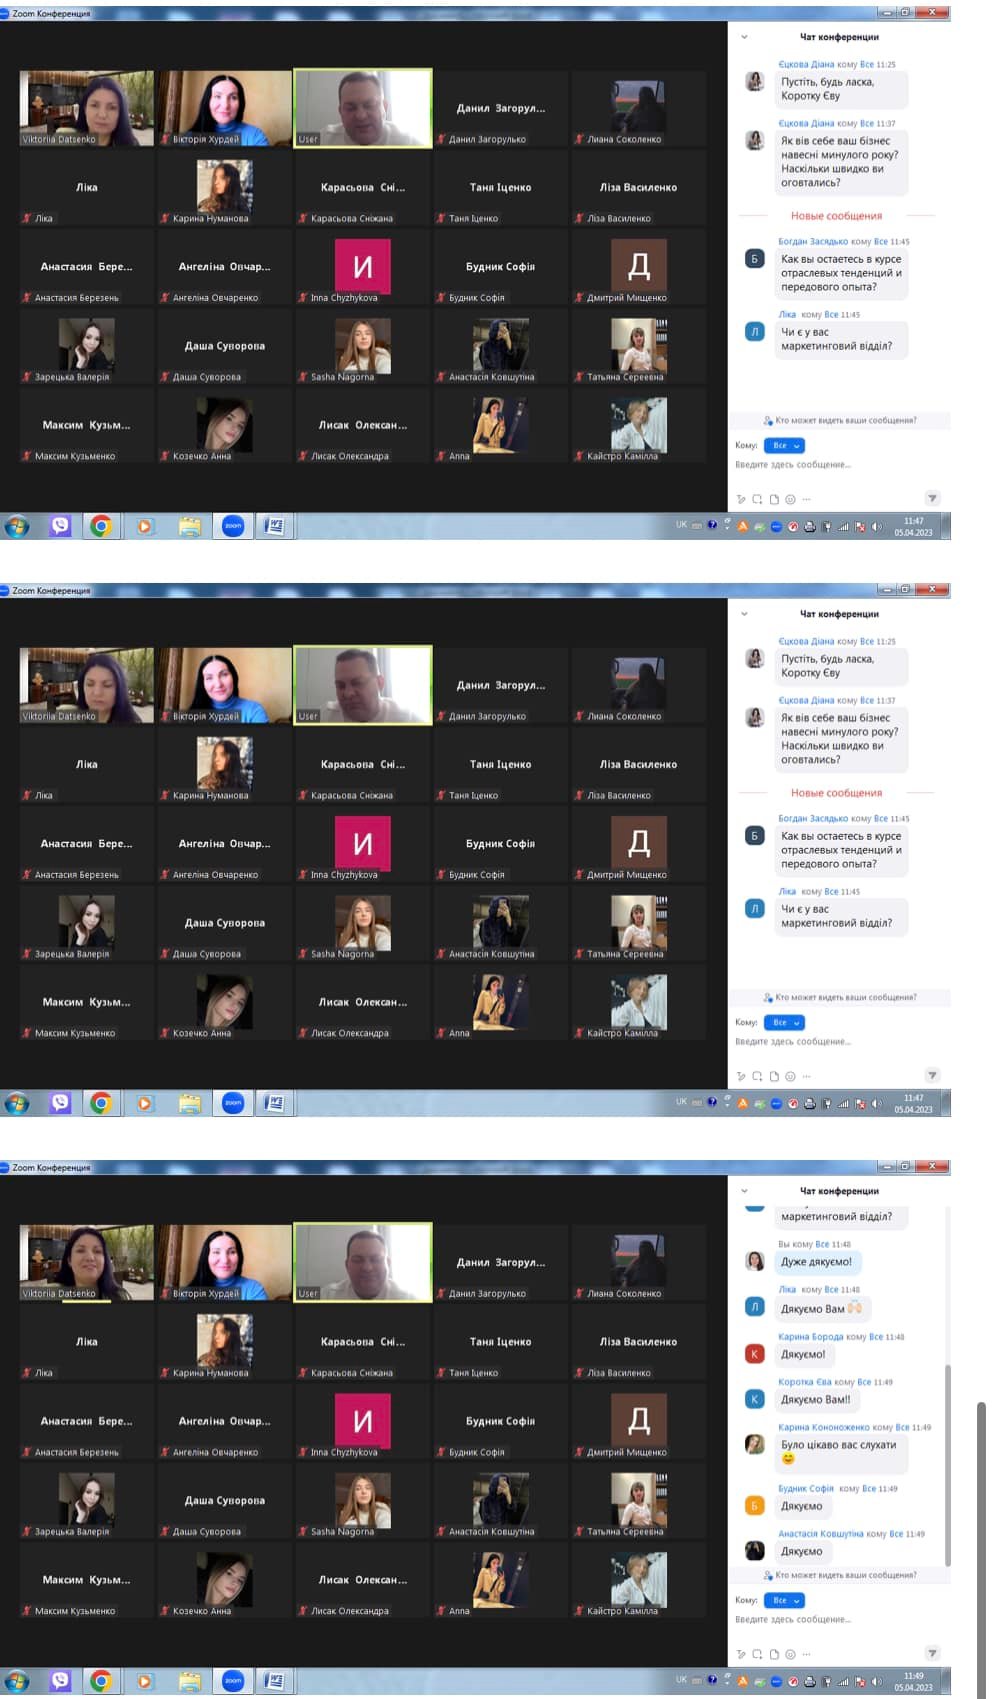Open the 'Все' recipient dropdown in top screenshot
This screenshot has height=1699, width=995.
pos(784,446)
